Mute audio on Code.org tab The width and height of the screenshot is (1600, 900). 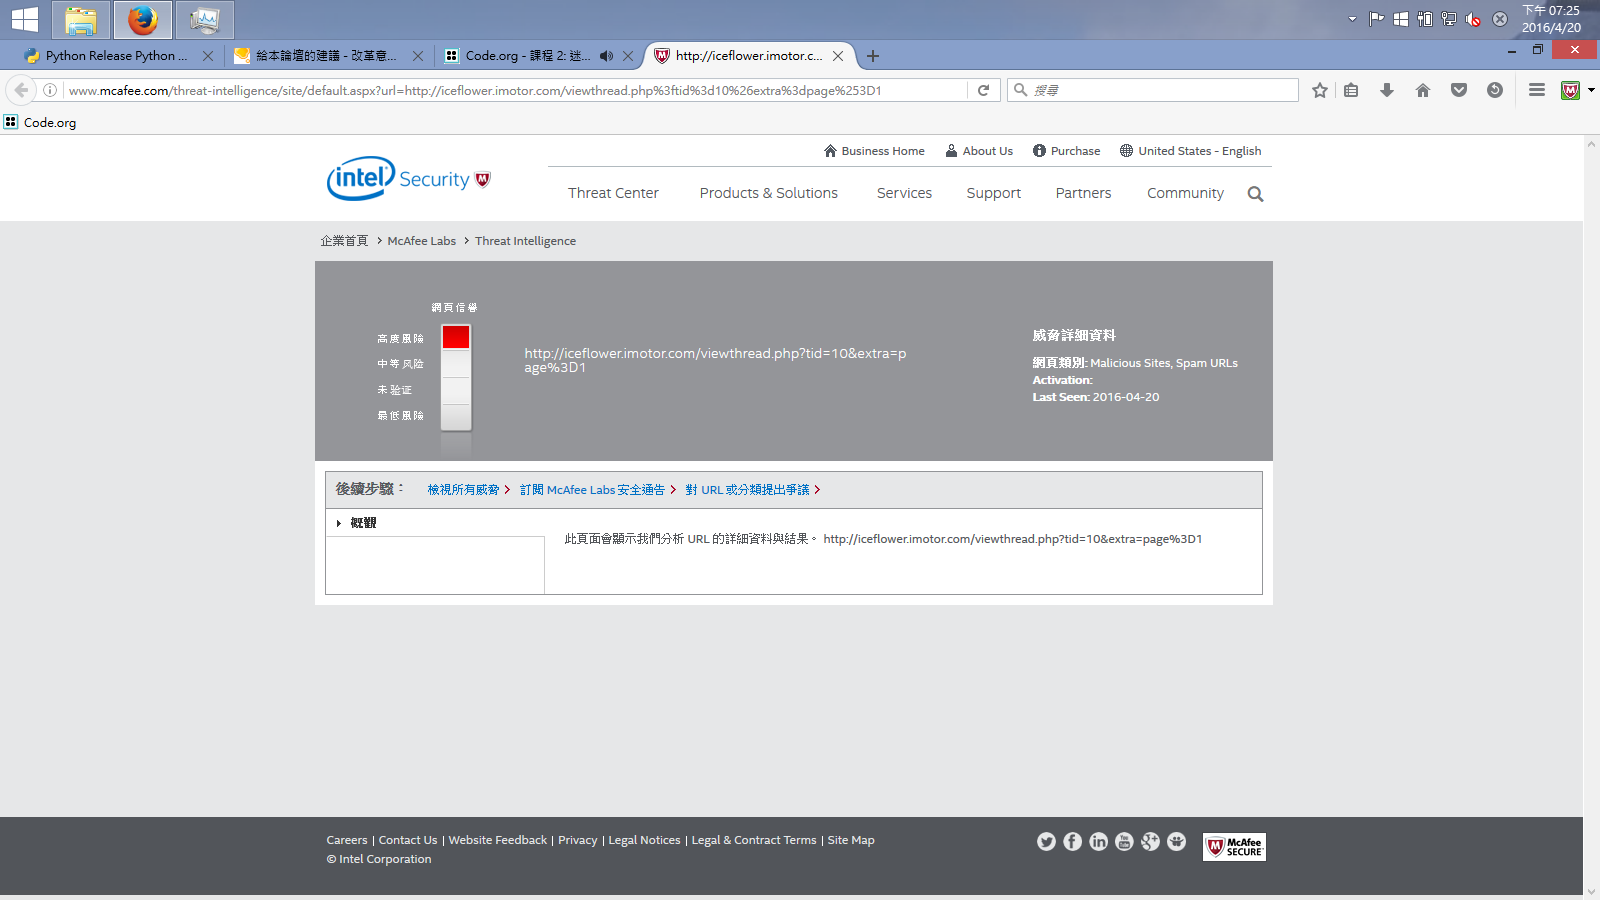(x=606, y=56)
